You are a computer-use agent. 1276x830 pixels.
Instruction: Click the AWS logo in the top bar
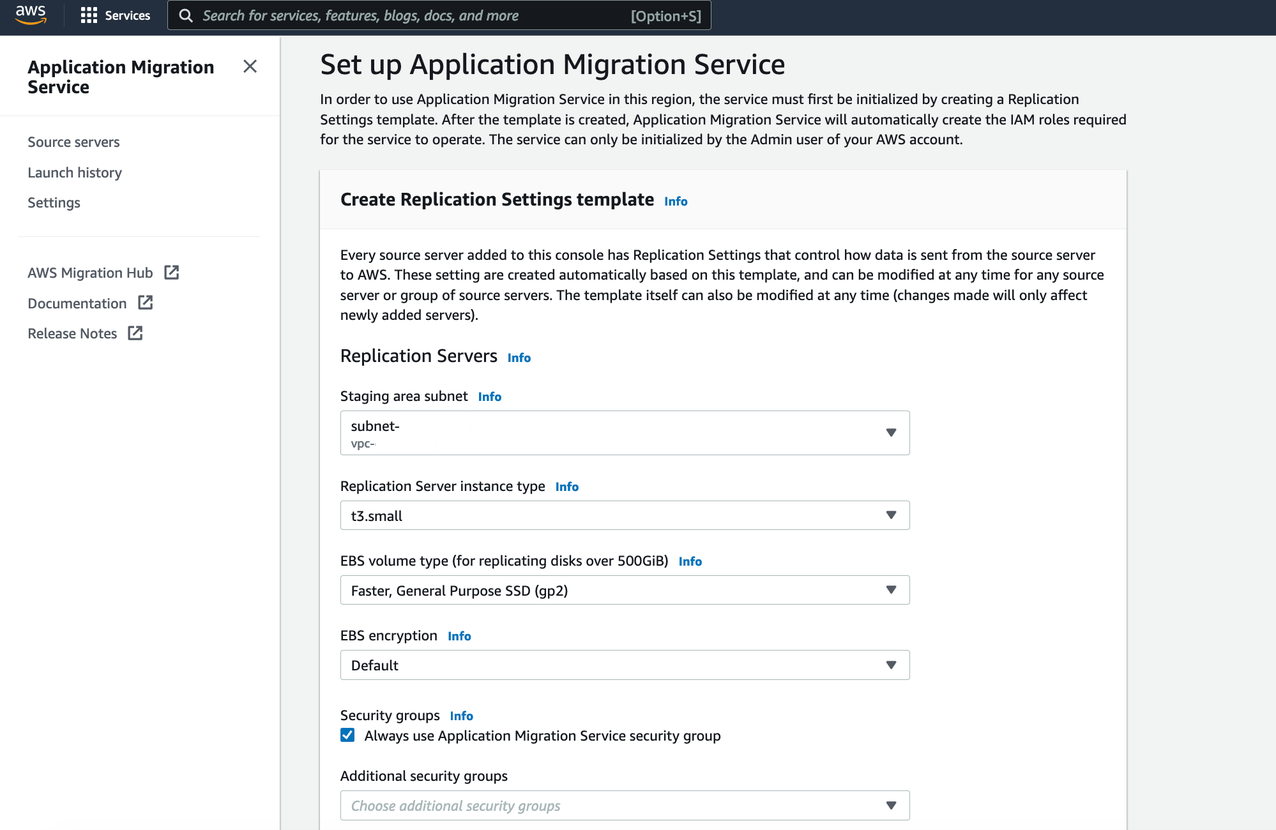30,15
